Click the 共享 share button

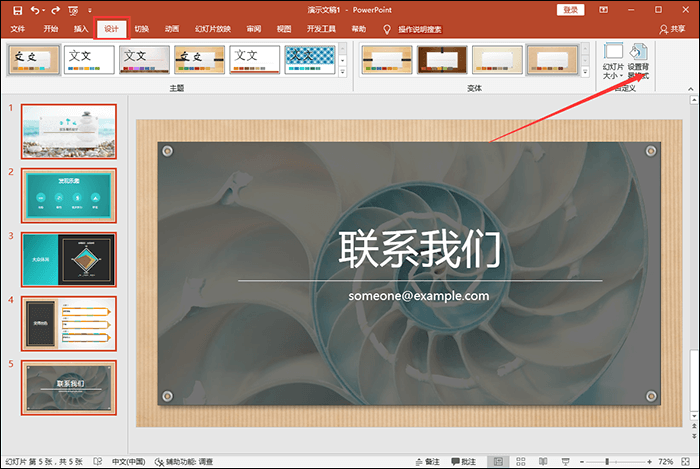pyautogui.click(x=672, y=29)
